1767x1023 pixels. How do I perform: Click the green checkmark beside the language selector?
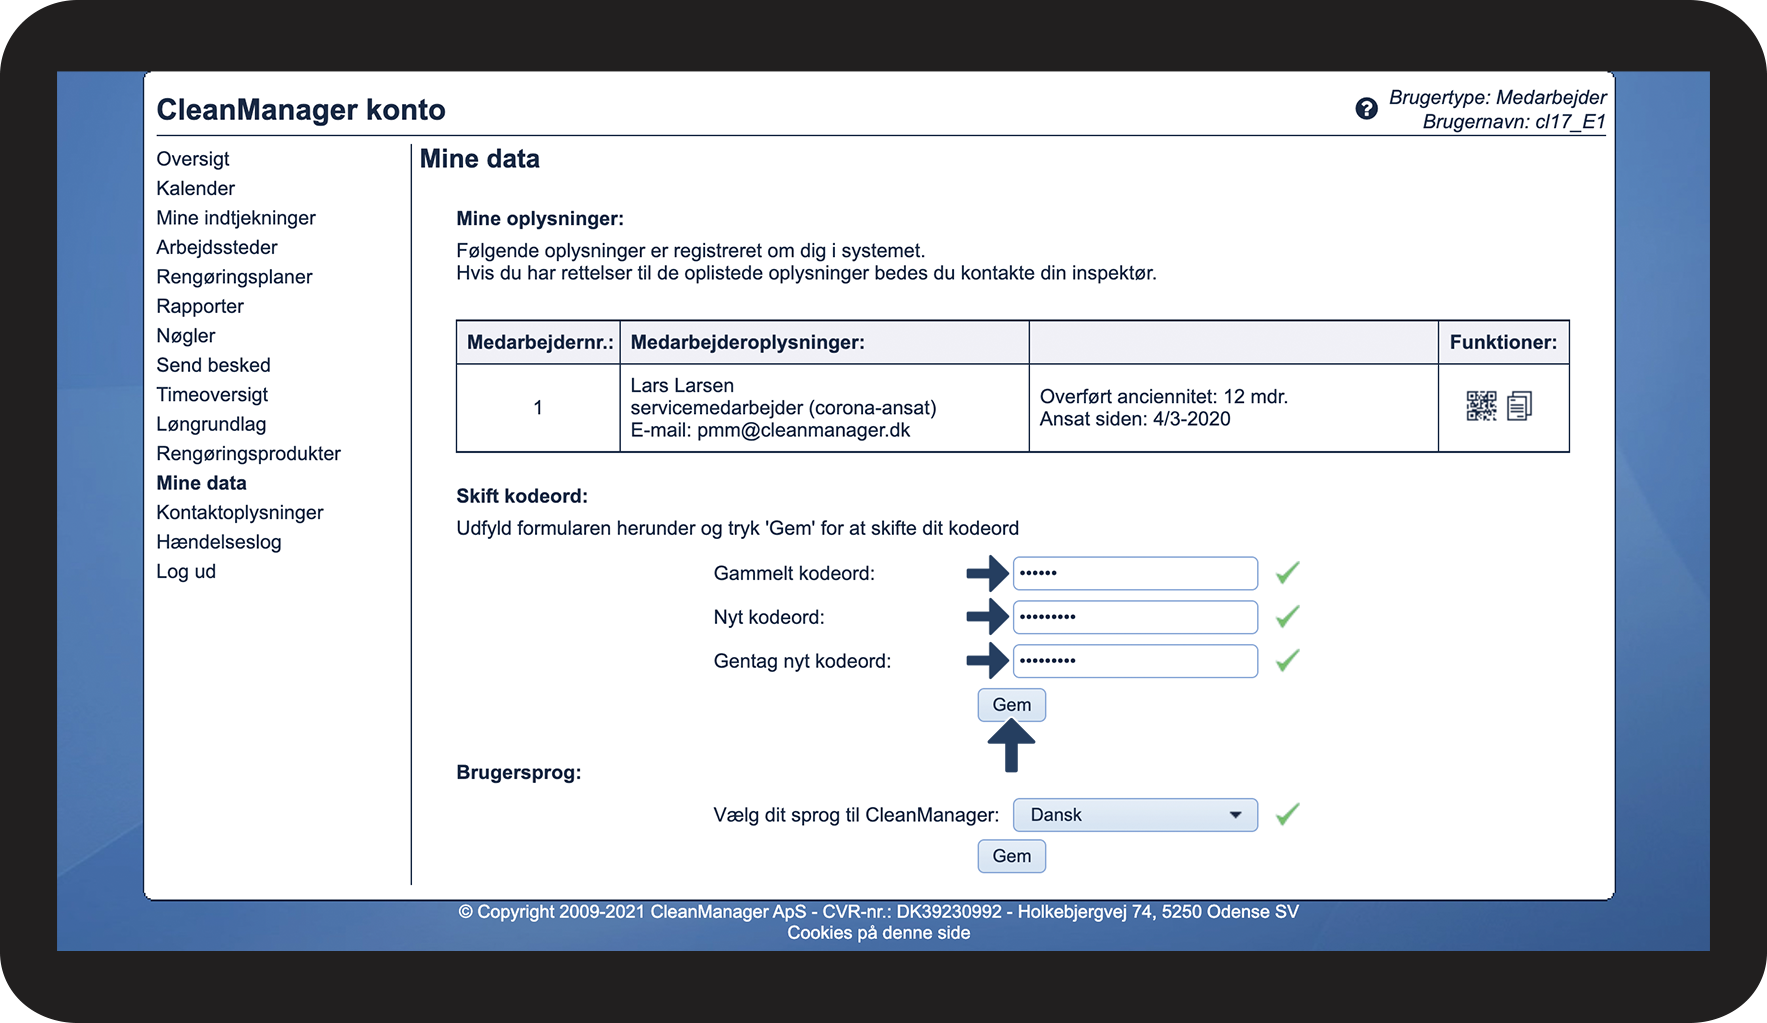pyautogui.click(x=1288, y=815)
